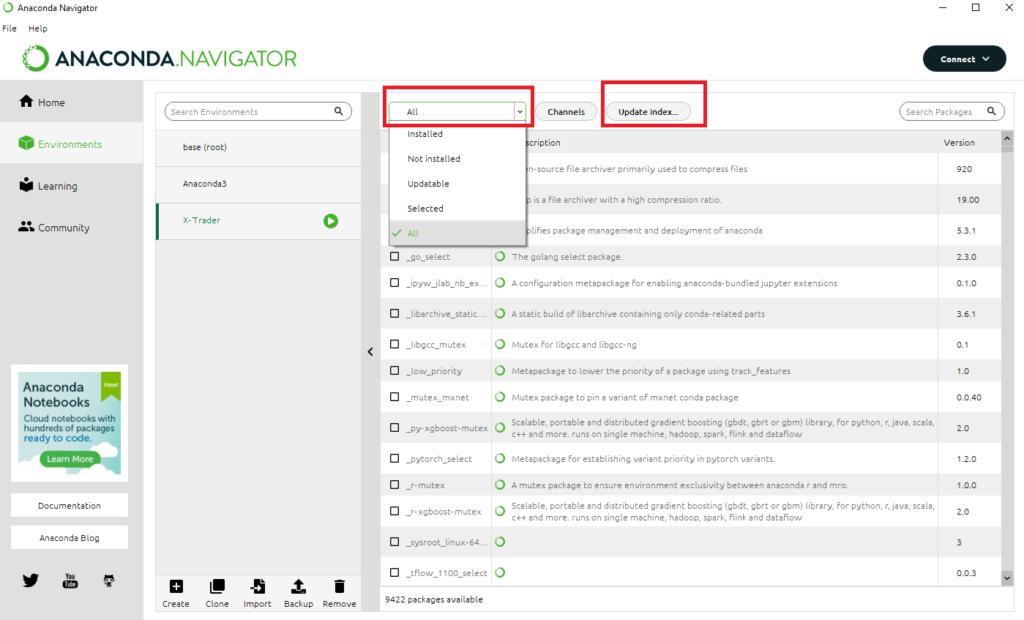Check the _sysroot_linux-64 package checkbox
Screen dimensions: 1024x620
(394, 542)
